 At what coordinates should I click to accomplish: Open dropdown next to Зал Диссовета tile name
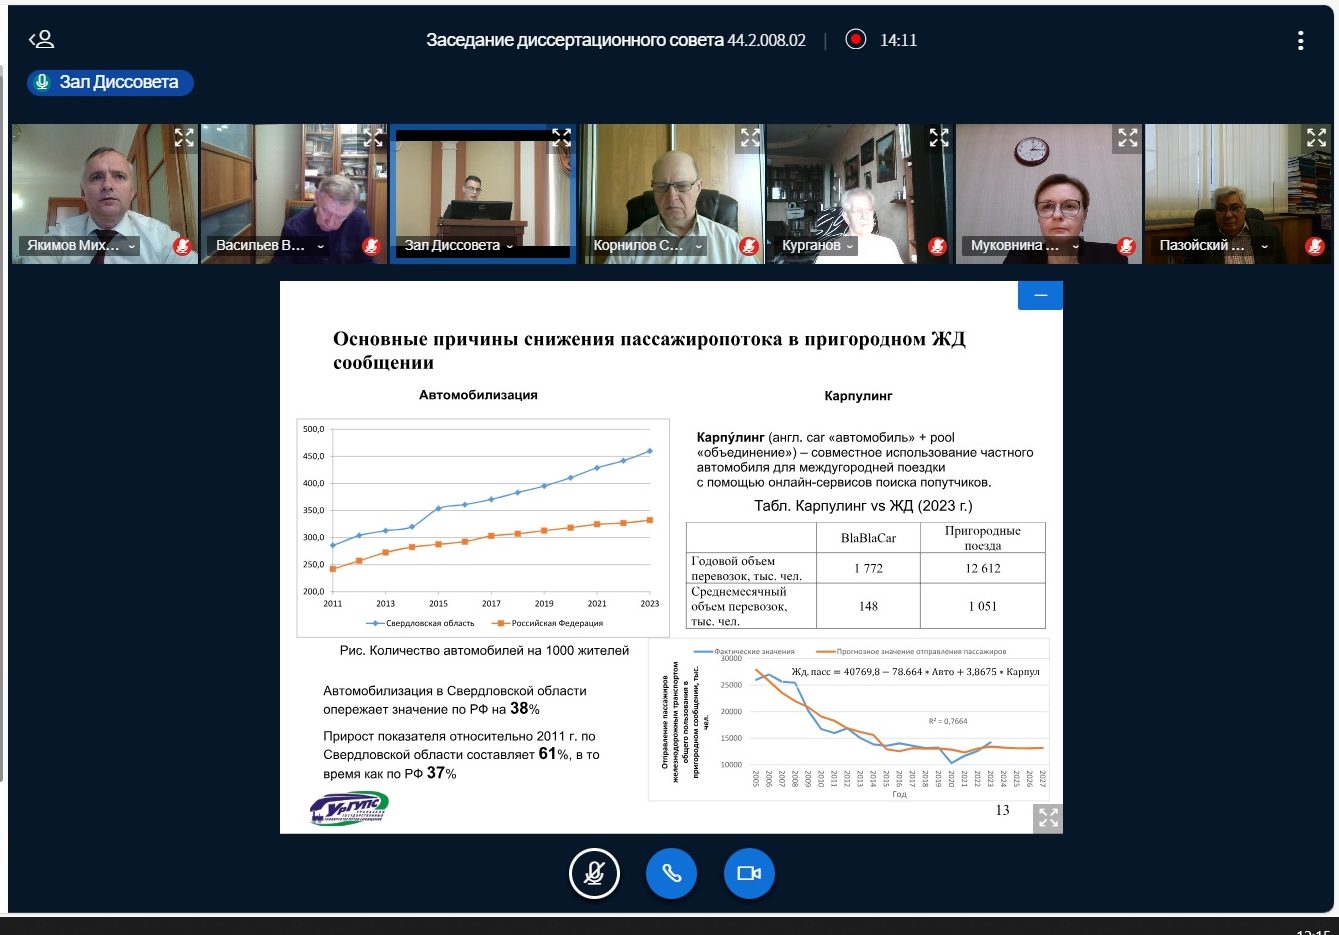click(x=510, y=246)
